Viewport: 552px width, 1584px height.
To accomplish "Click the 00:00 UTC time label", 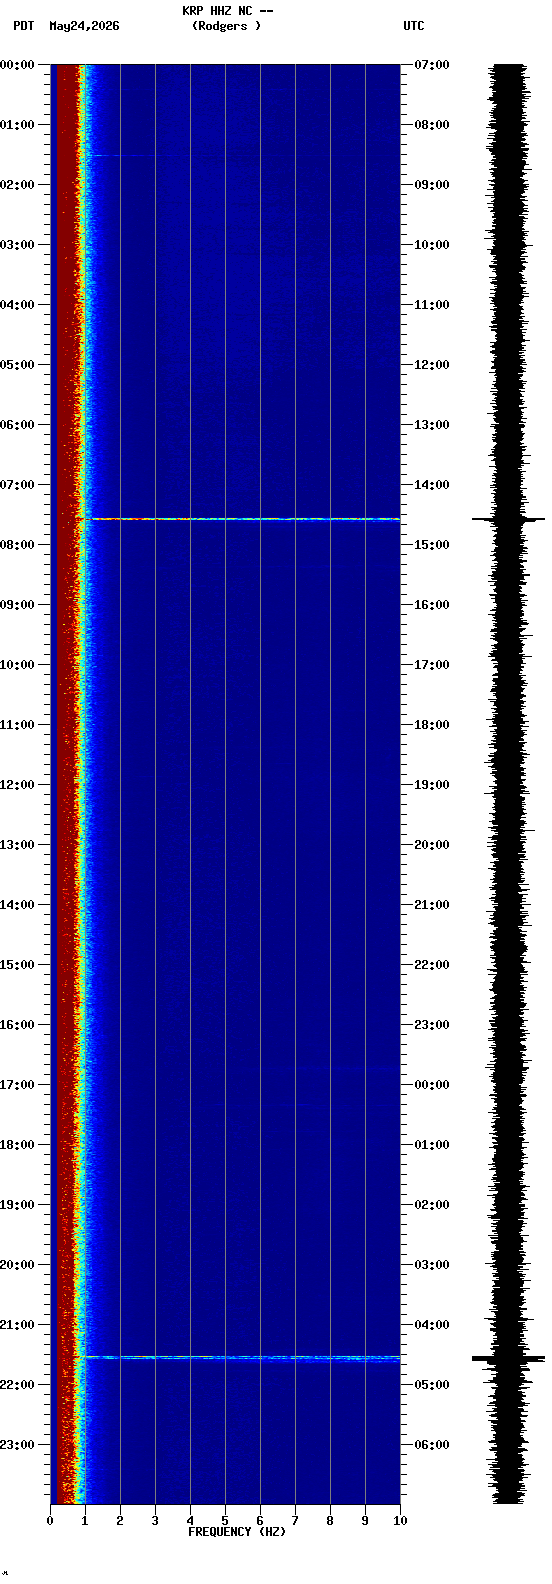I will click(x=432, y=1085).
